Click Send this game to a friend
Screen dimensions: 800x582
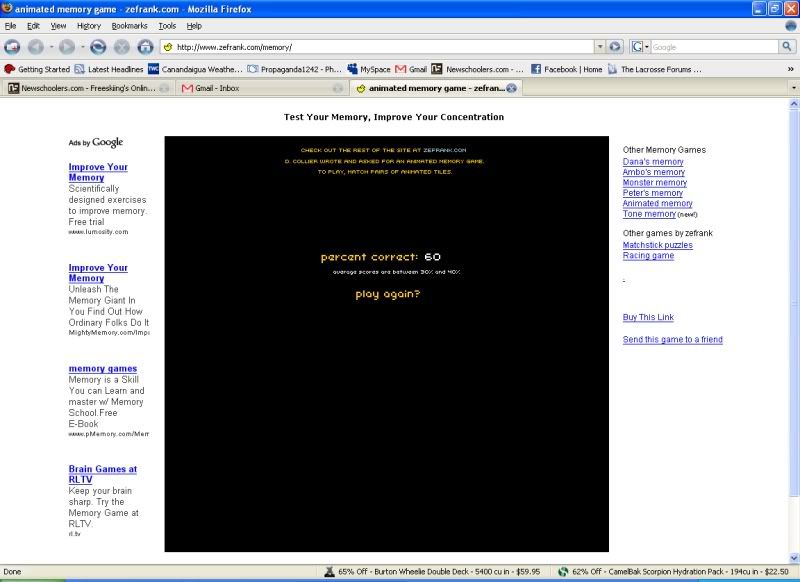(672, 340)
